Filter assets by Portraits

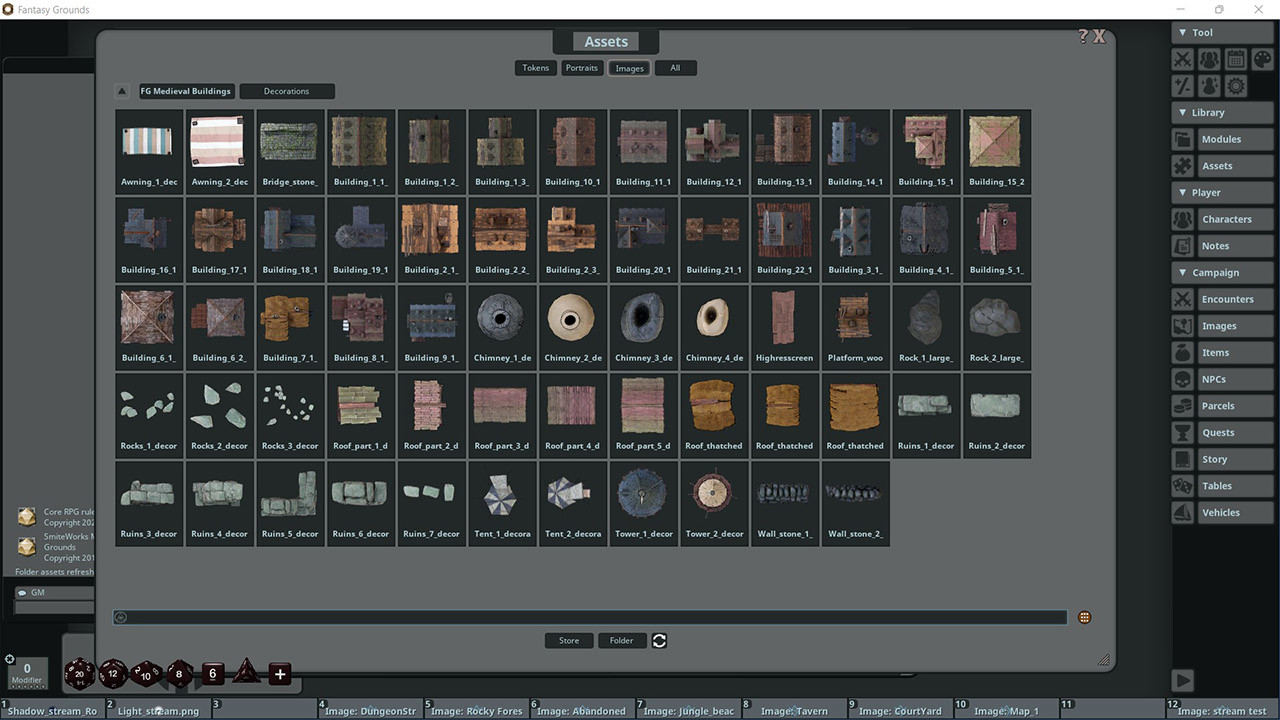[583, 67]
